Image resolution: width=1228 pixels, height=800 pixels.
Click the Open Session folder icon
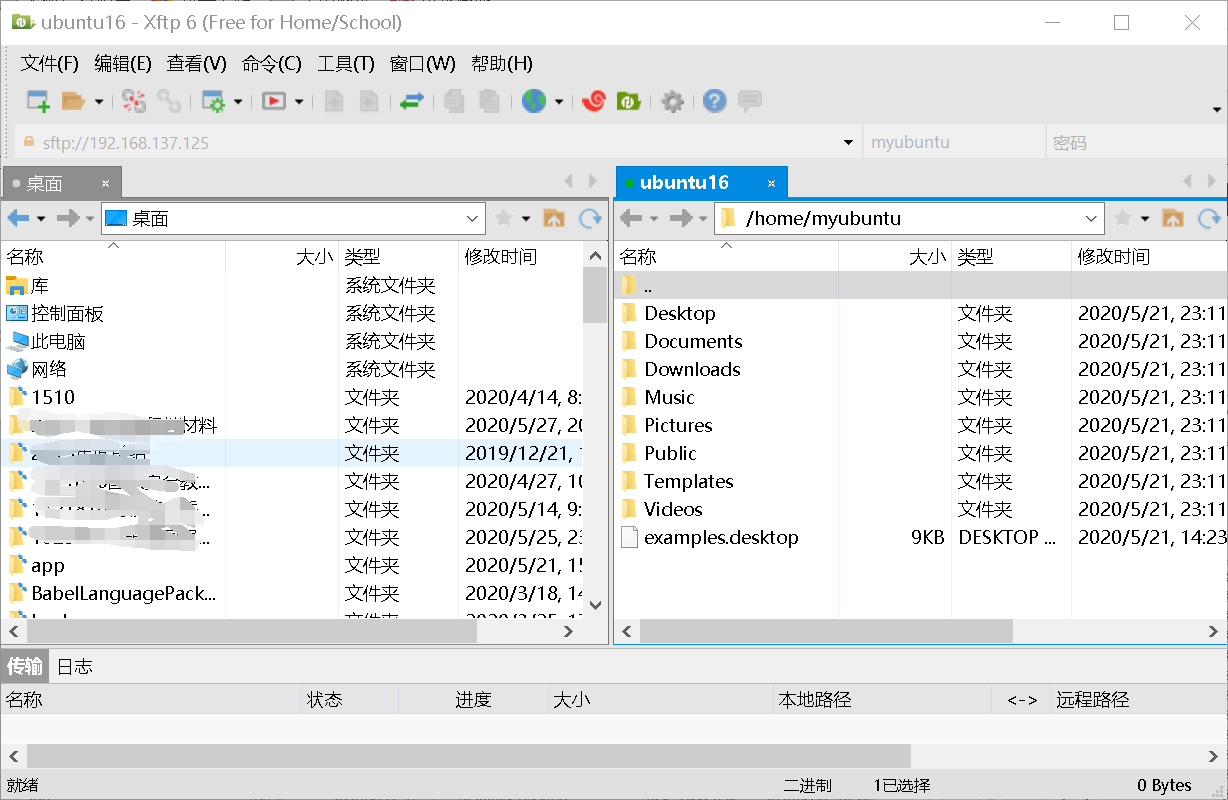click(72, 101)
